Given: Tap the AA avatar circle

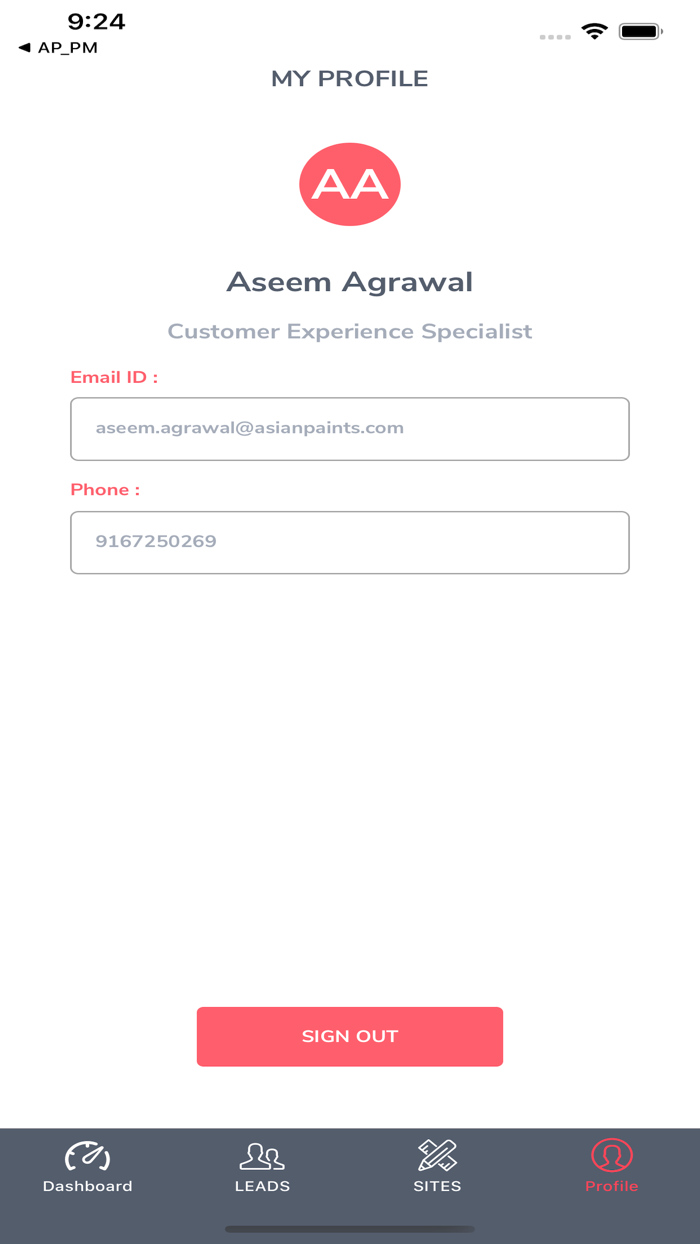Looking at the screenshot, I should [350, 184].
